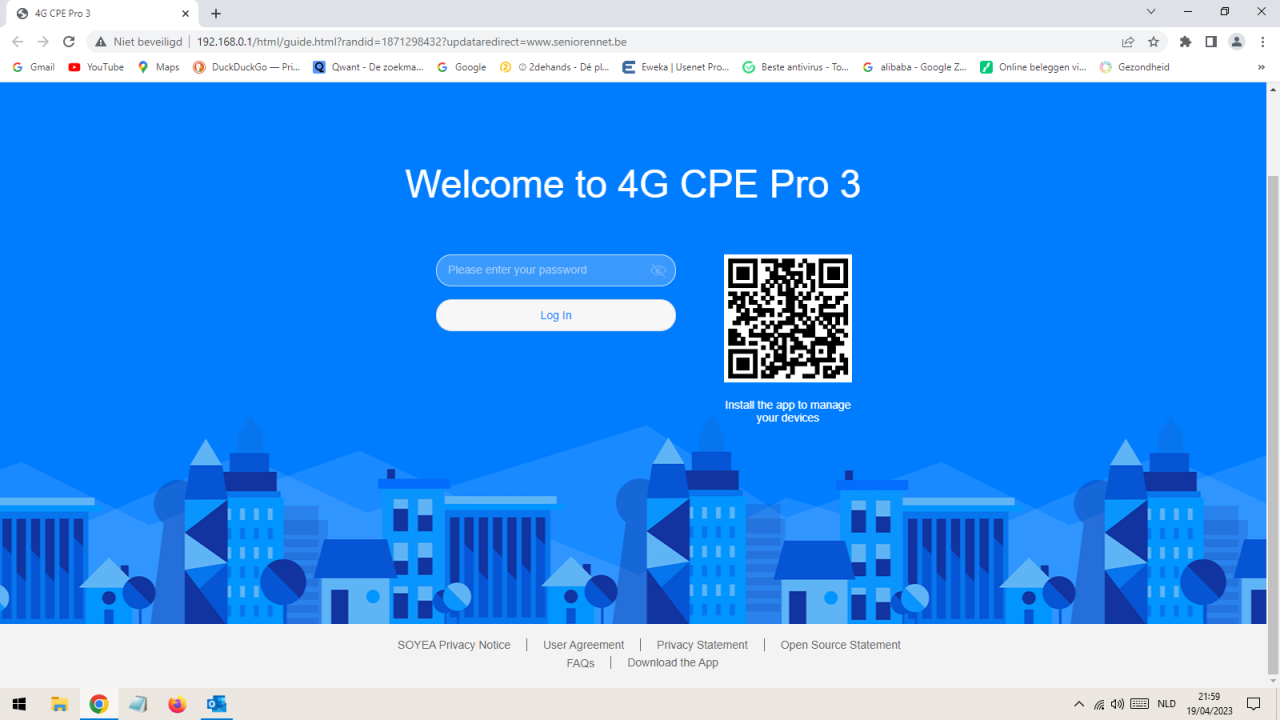The image size is (1280, 720).
Task: Expand the tab search dropdown arrow
Action: tap(1151, 12)
